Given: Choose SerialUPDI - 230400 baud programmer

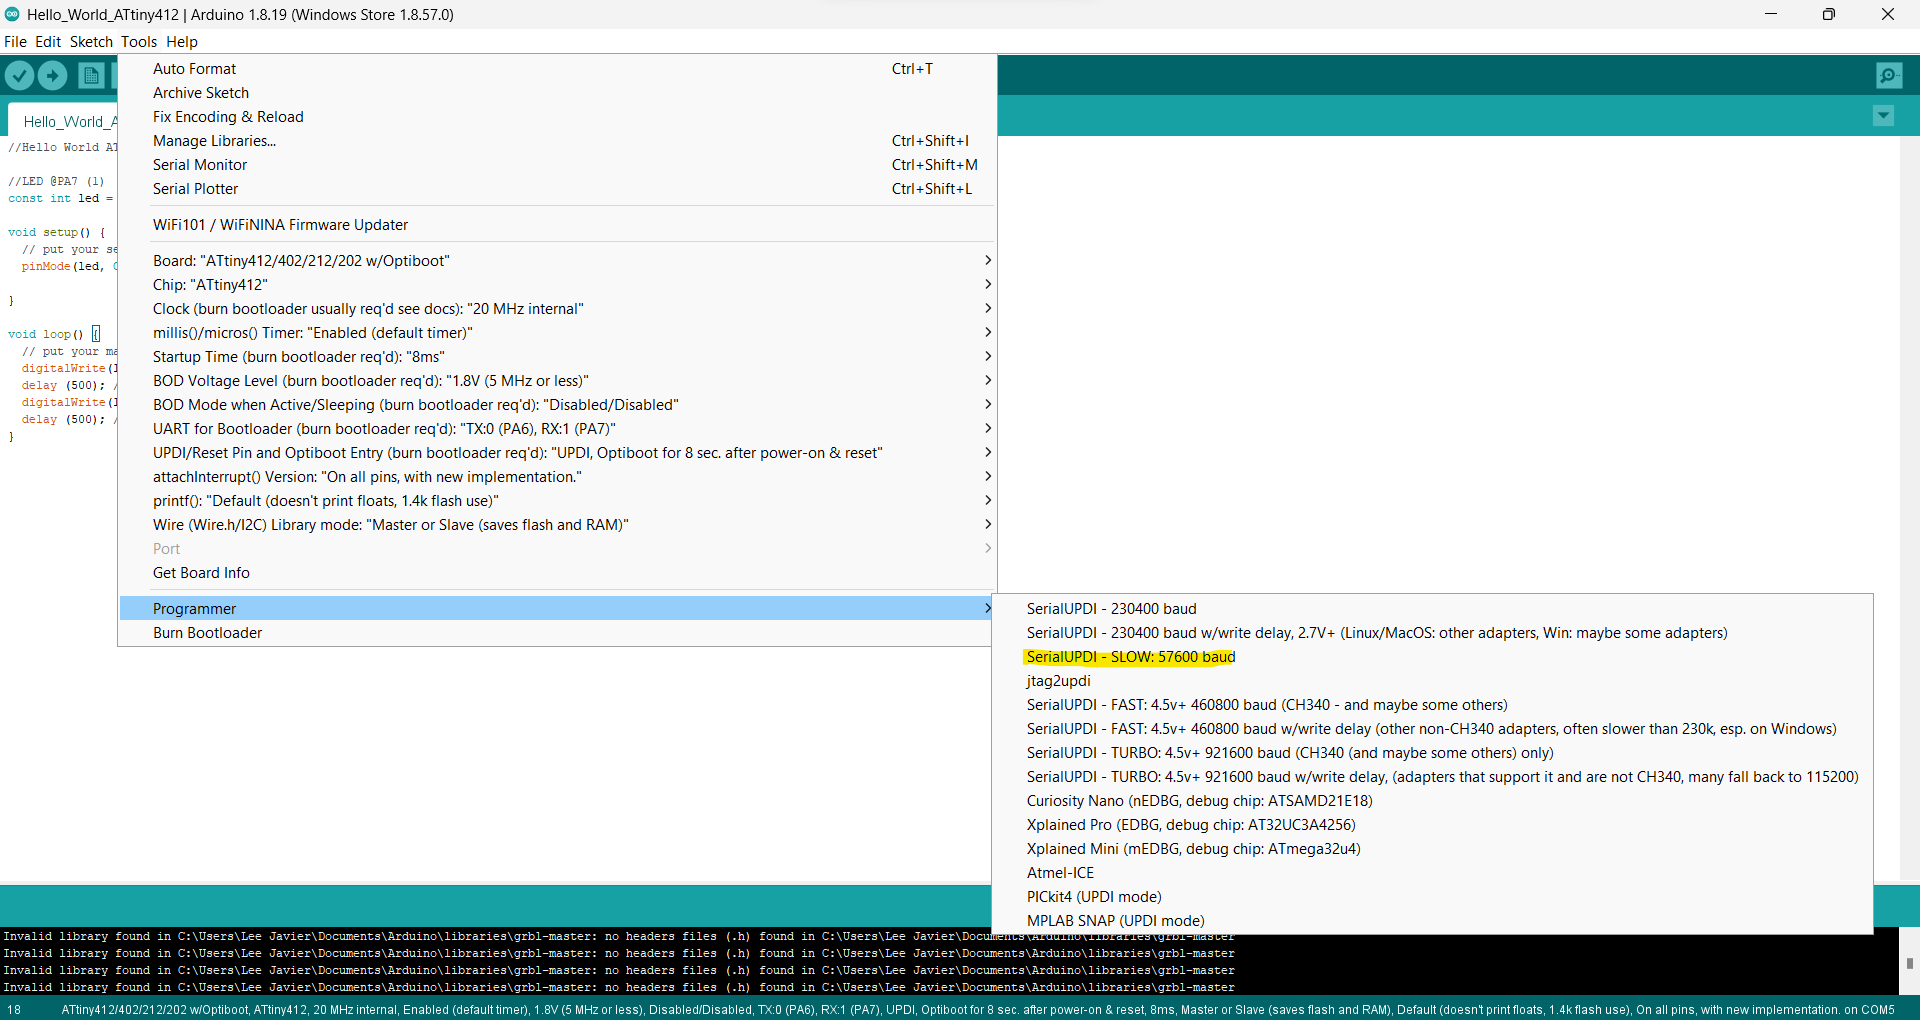Looking at the screenshot, I should [x=1432, y=609].
